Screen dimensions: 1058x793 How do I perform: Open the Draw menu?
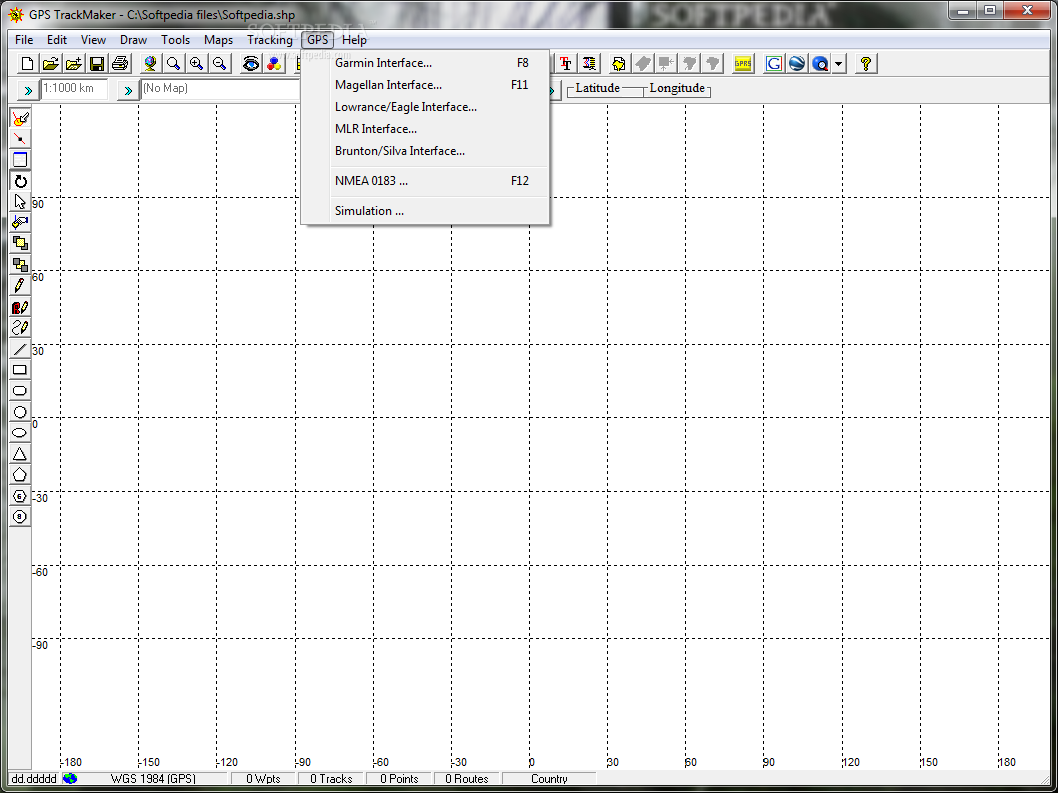click(x=134, y=40)
